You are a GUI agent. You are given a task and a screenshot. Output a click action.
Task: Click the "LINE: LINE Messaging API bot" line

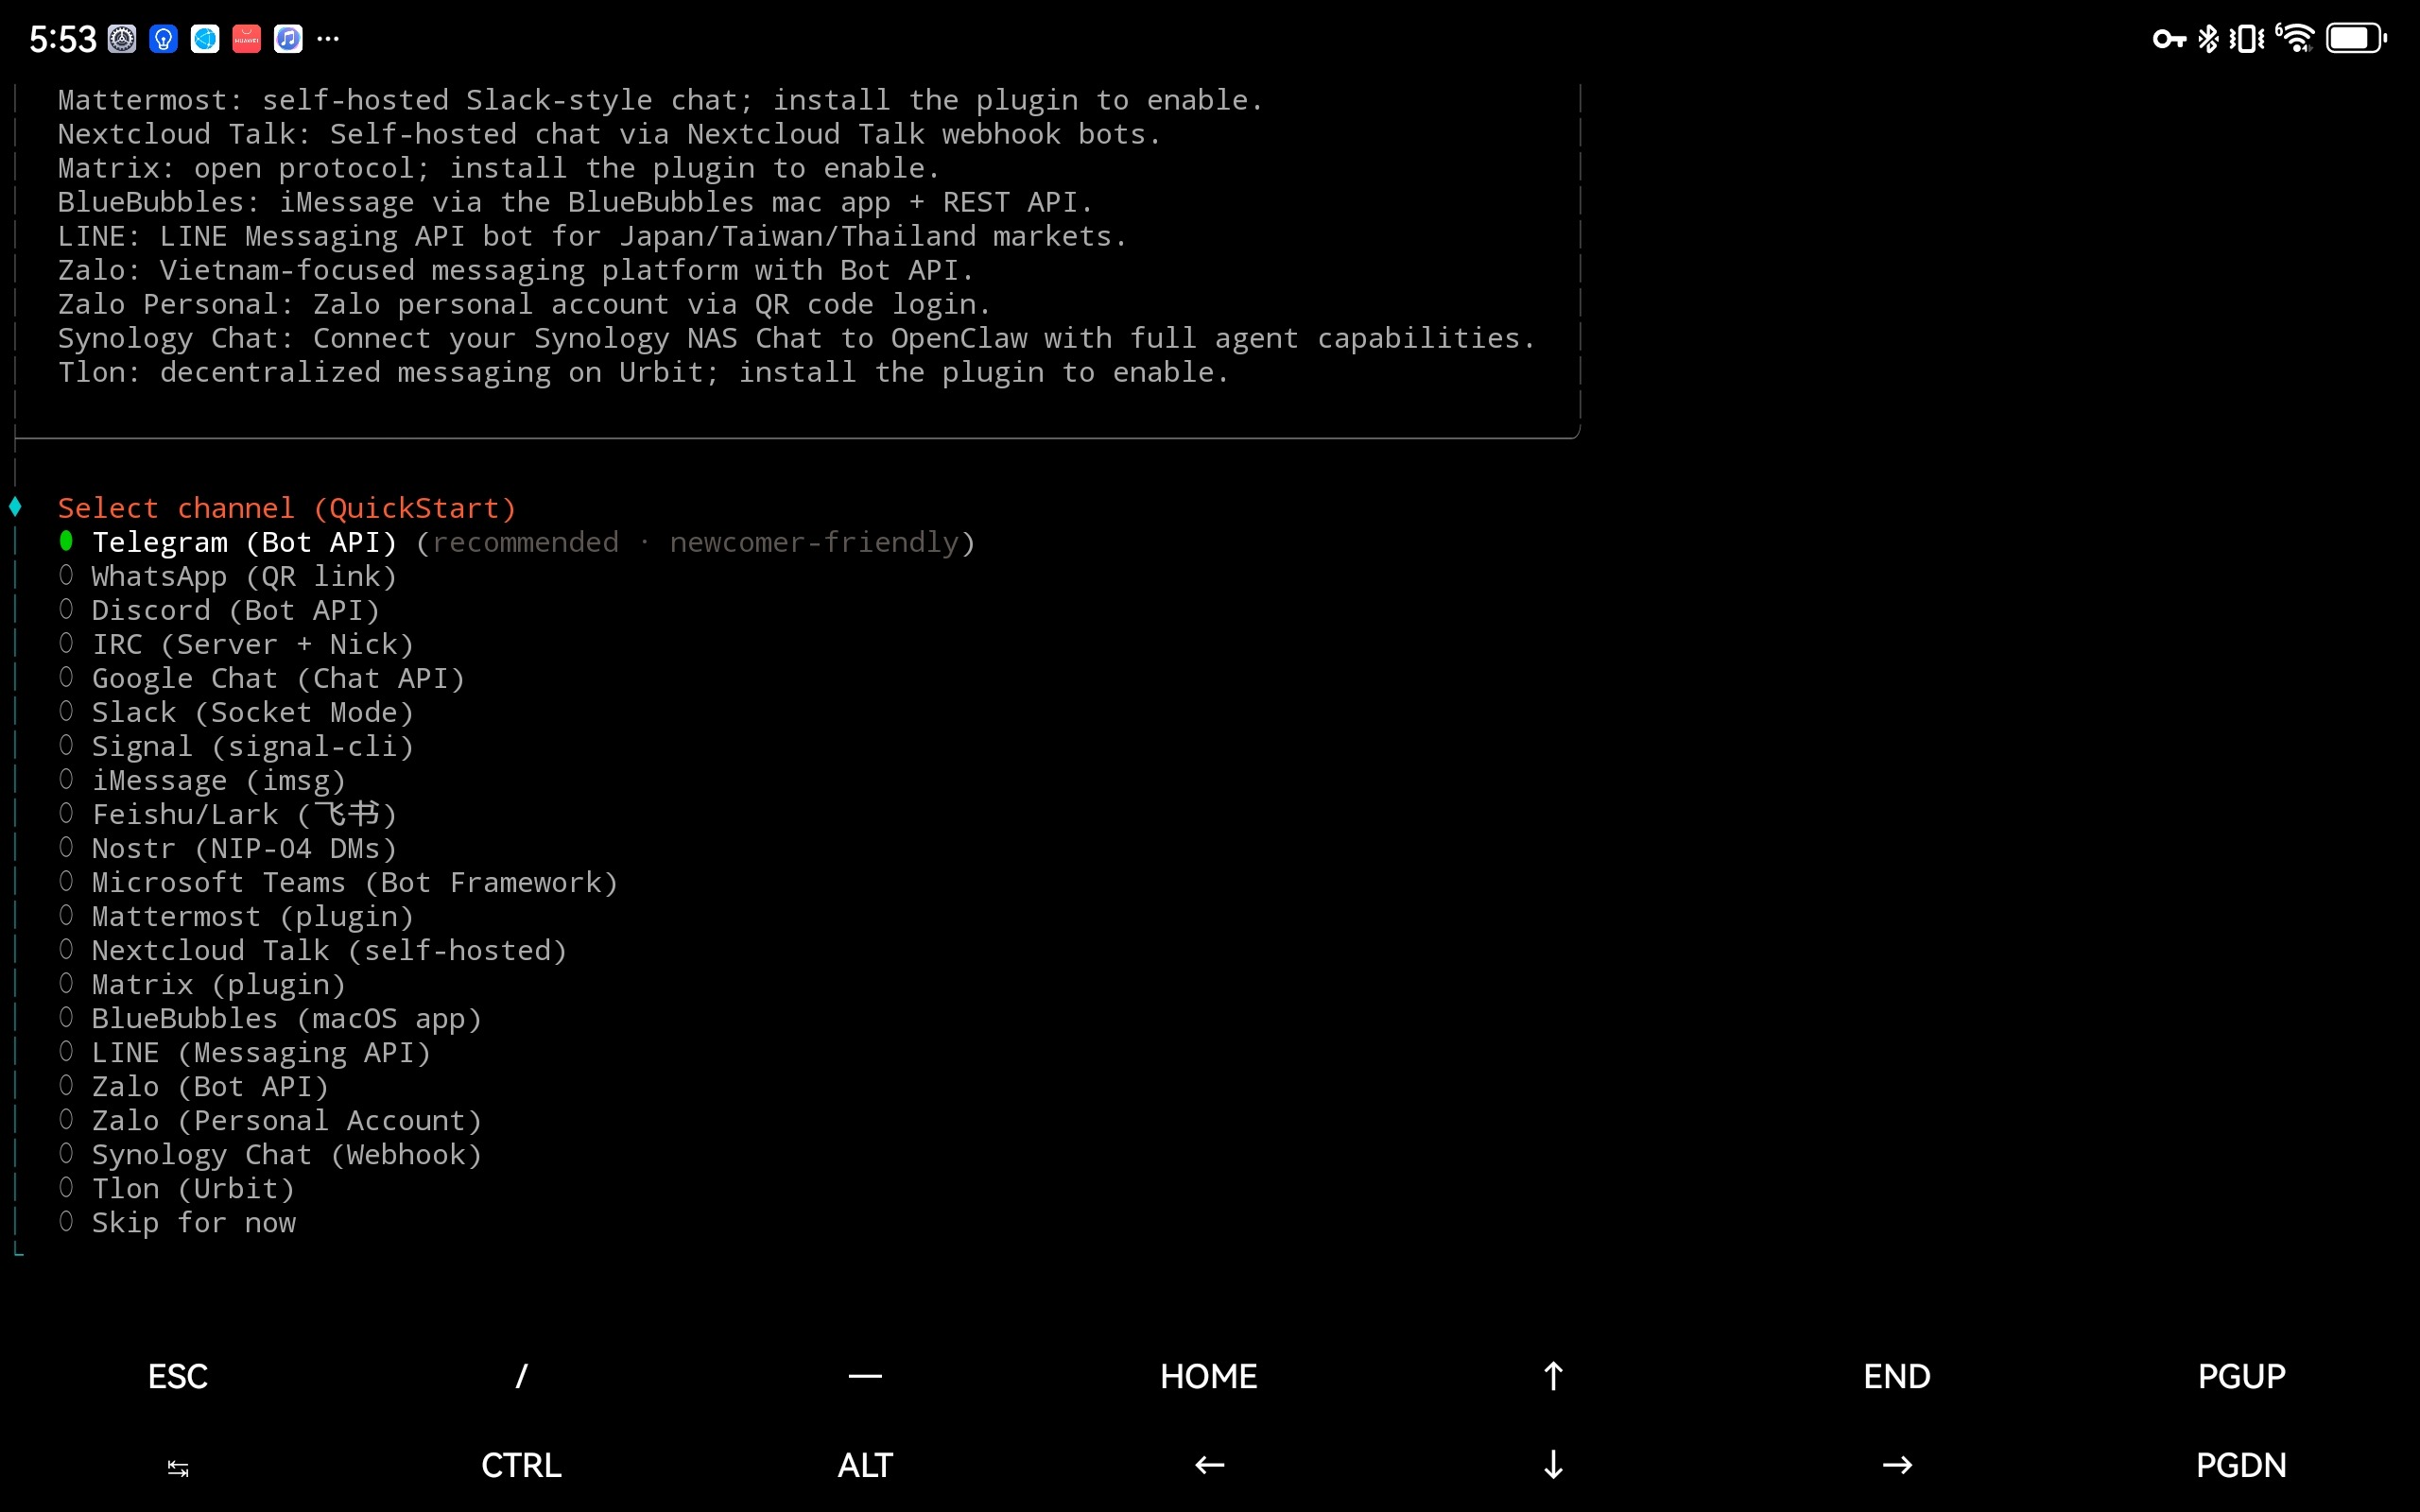pos(593,236)
